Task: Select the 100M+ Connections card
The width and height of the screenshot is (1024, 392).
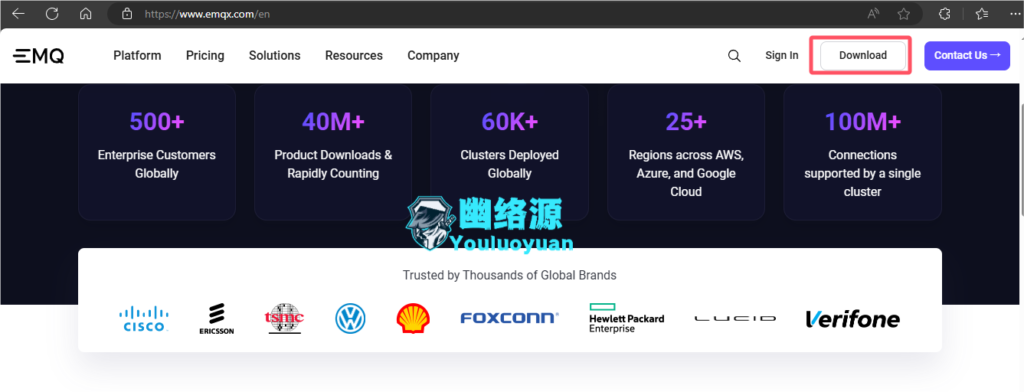Action: coord(863,152)
